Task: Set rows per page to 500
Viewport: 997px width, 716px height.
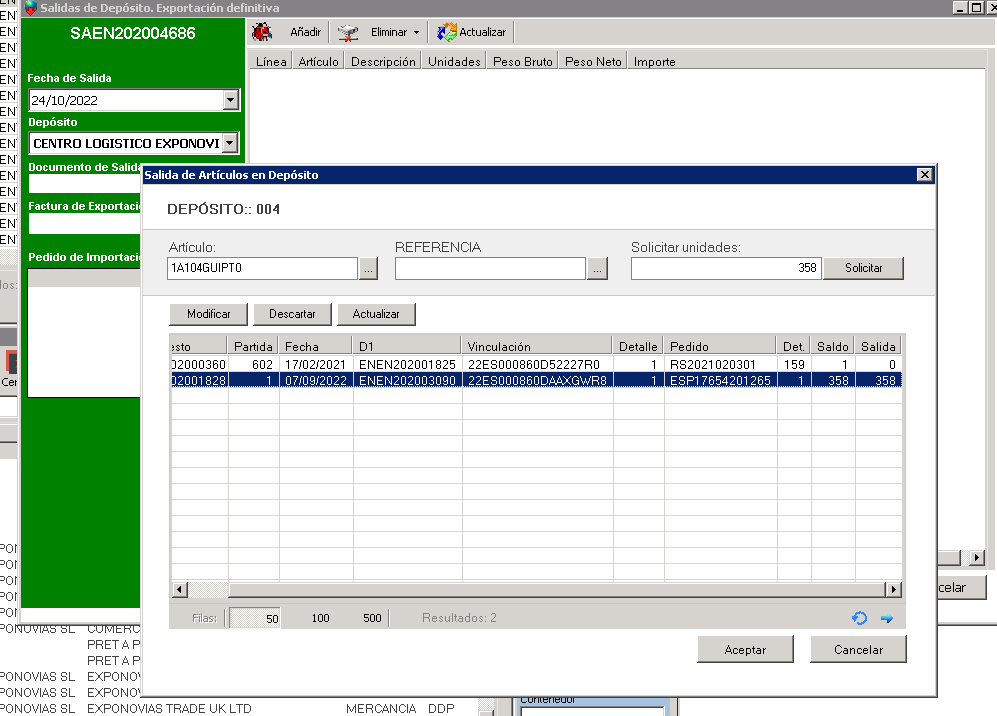Action: [x=372, y=618]
